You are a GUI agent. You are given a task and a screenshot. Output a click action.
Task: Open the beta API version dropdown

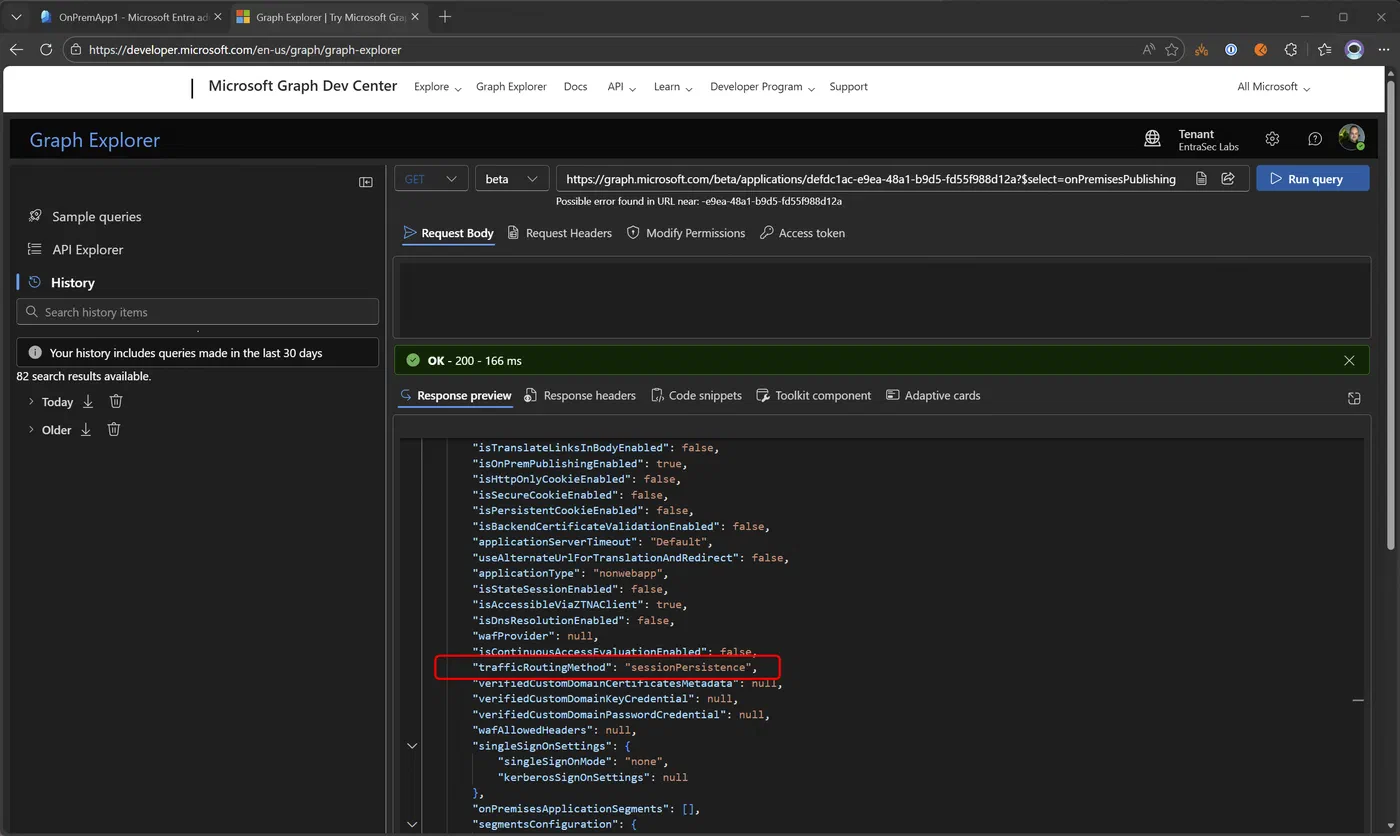[512, 179]
